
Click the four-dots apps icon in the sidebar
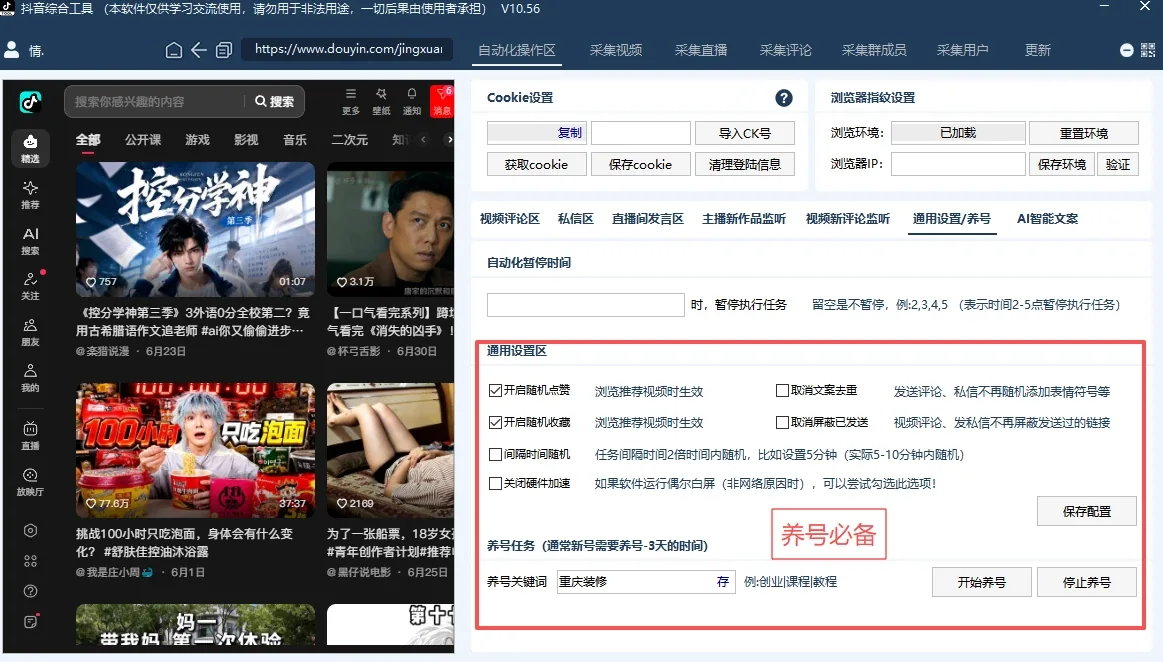tap(30, 561)
